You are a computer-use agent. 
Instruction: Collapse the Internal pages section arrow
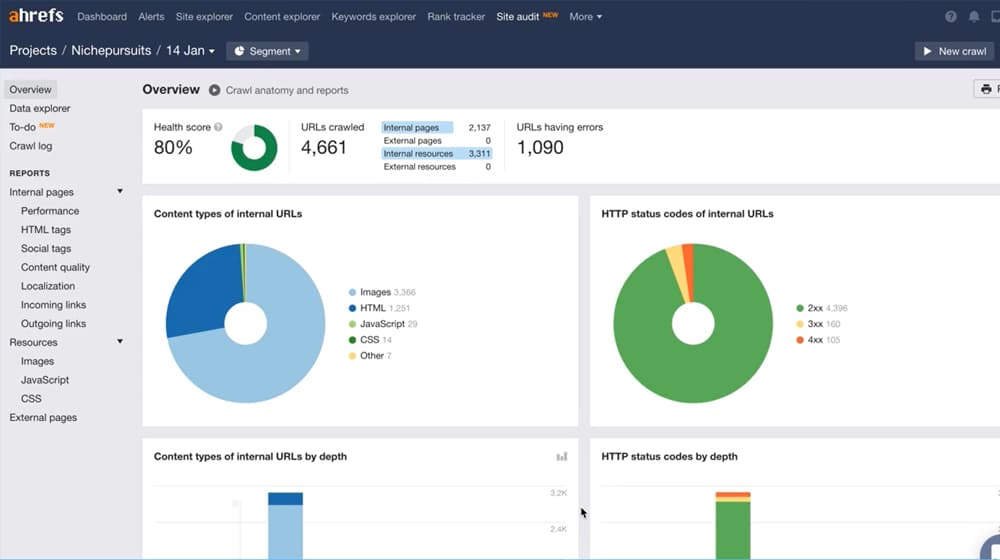(120, 191)
